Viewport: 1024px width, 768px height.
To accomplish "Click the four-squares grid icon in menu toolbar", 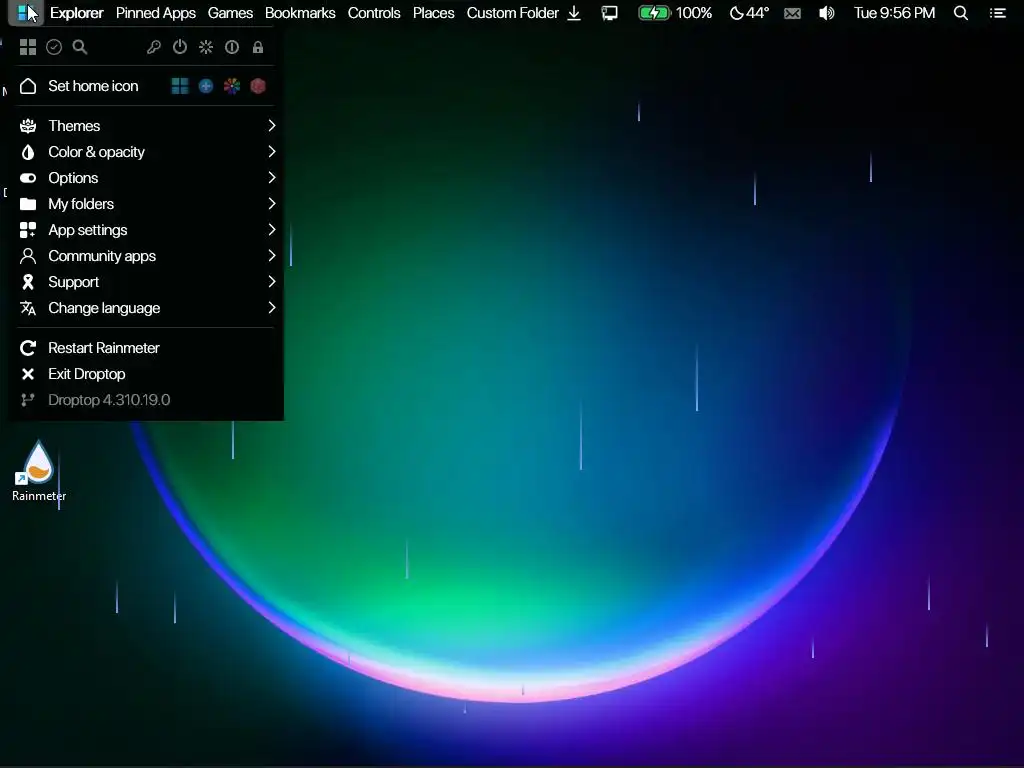I will (x=27, y=47).
